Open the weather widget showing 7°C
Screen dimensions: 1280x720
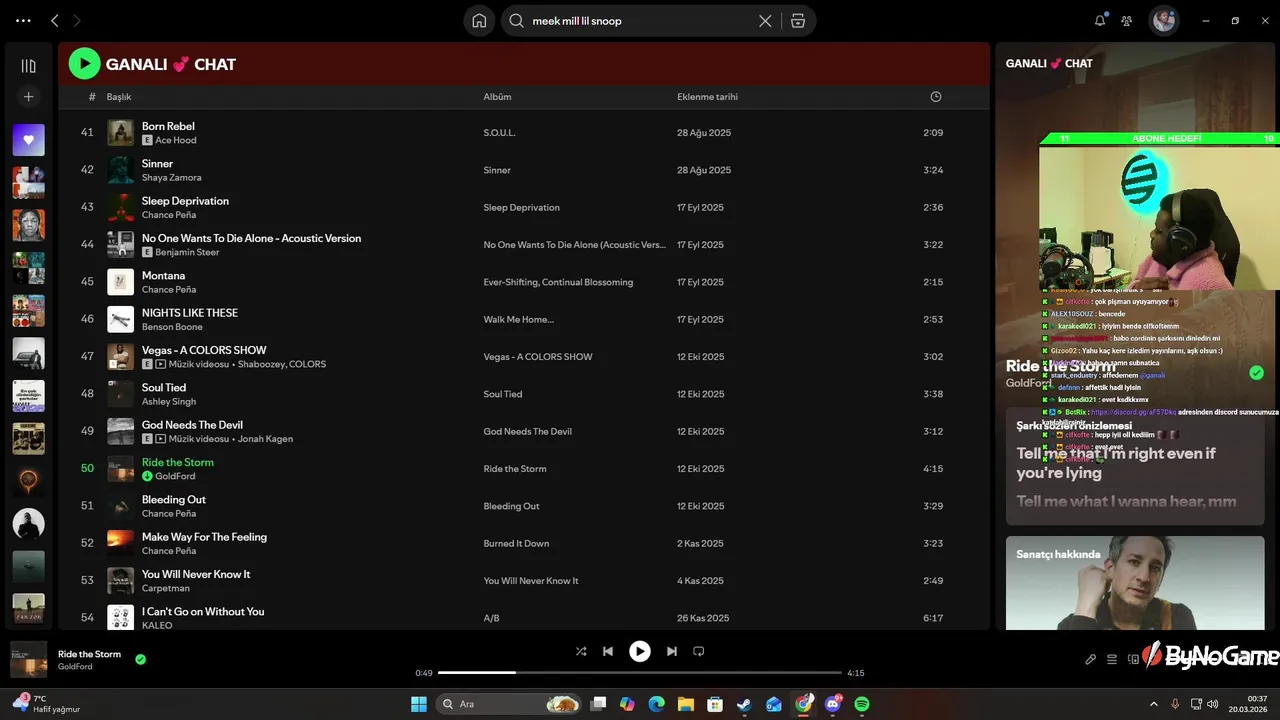45,704
